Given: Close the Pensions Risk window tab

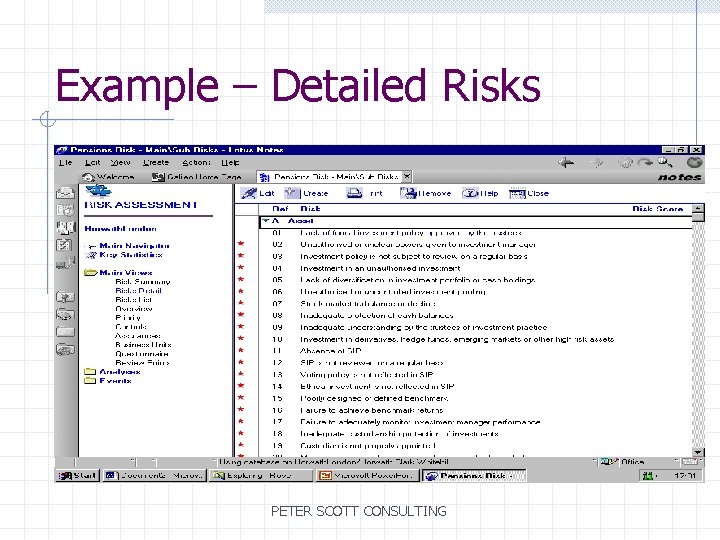Looking at the screenshot, I should tap(406, 176).
